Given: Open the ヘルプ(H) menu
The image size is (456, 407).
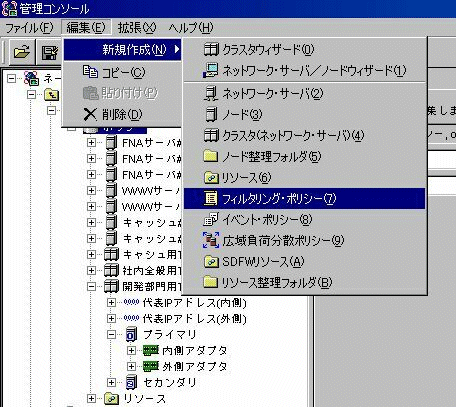Looking at the screenshot, I should [x=191, y=27].
